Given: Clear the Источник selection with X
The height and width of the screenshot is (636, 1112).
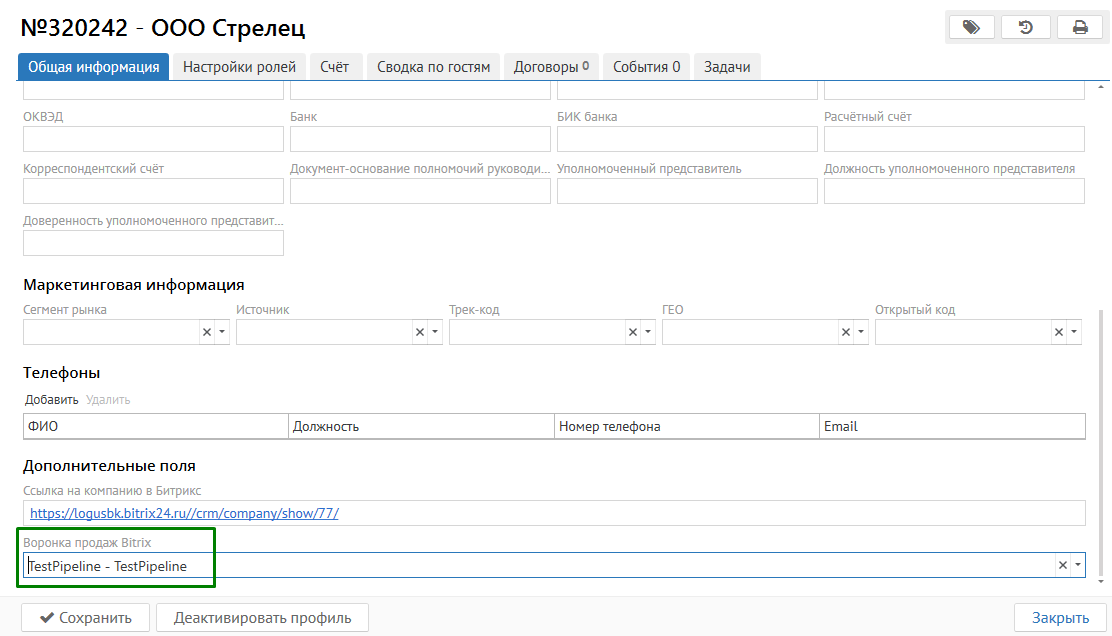Looking at the screenshot, I should pos(420,332).
